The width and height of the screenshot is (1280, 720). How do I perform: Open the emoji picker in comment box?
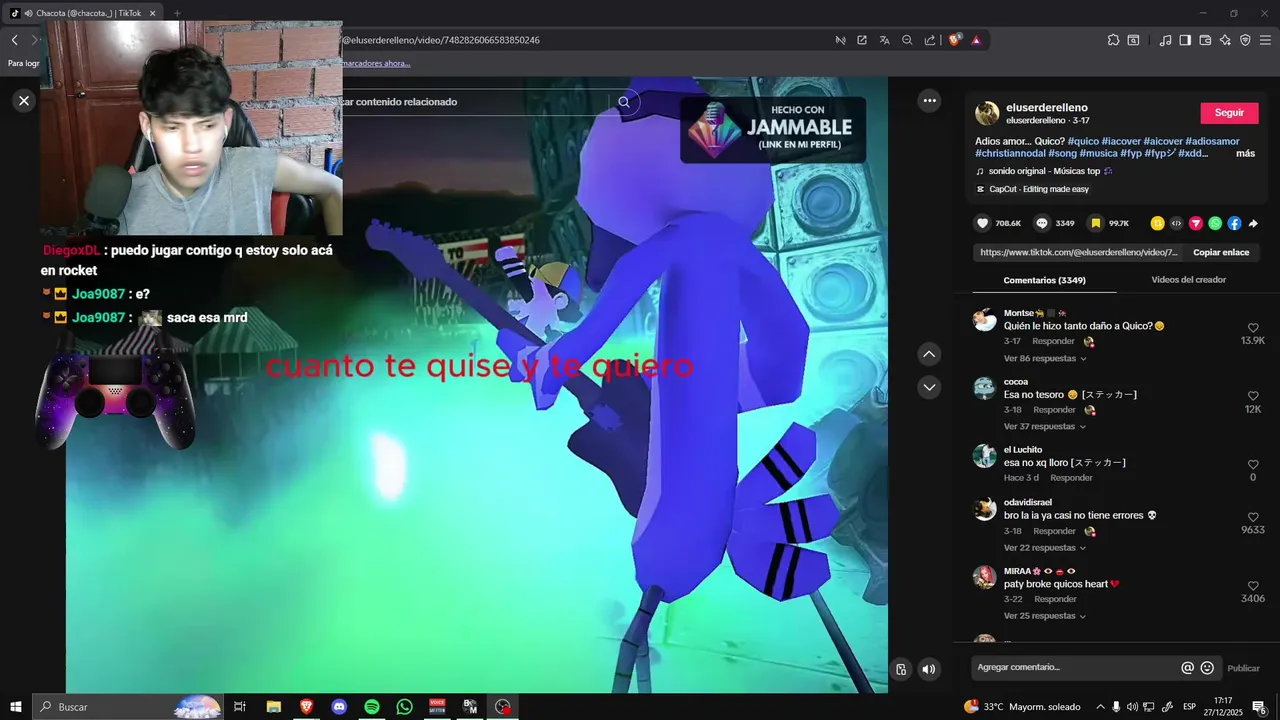1207,668
